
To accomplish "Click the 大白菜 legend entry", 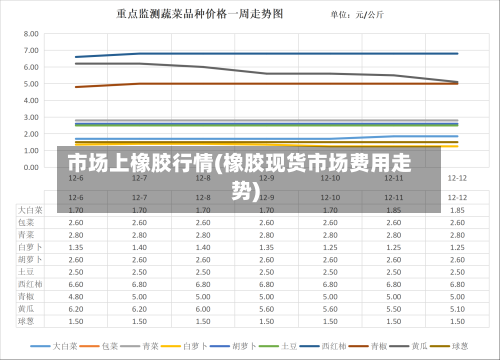I will [x=54, y=346].
